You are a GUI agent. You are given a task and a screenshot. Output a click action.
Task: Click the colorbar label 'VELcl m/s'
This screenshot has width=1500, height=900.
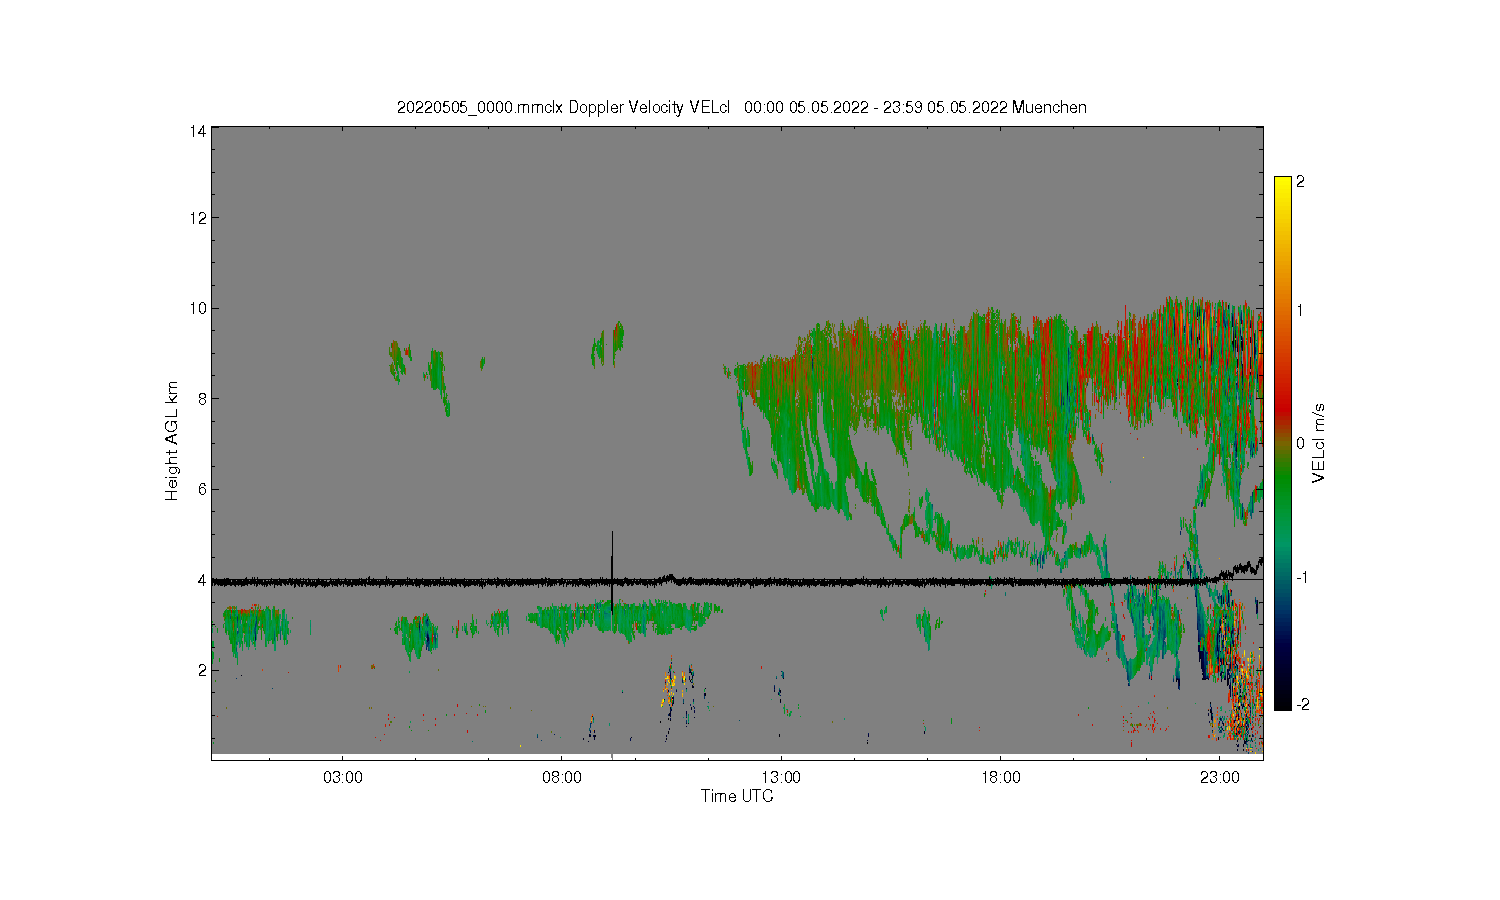(1319, 443)
